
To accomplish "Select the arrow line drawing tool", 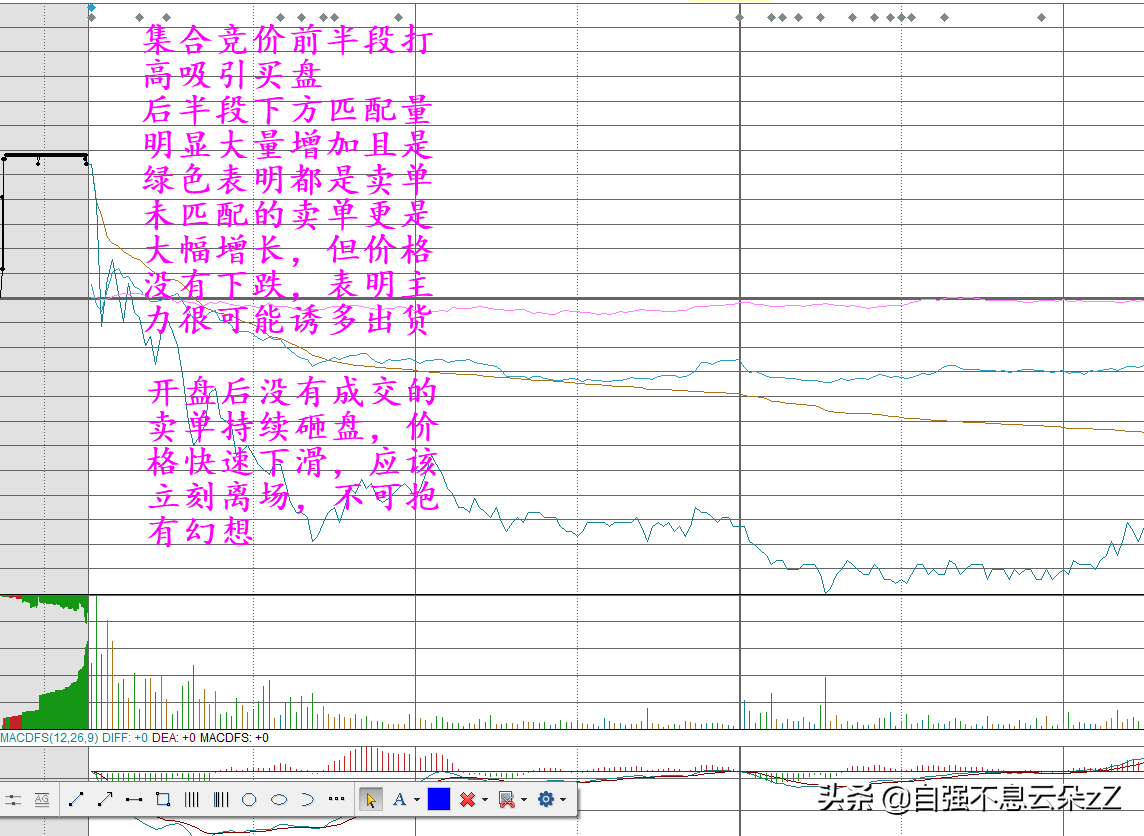I will coord(105,799).
